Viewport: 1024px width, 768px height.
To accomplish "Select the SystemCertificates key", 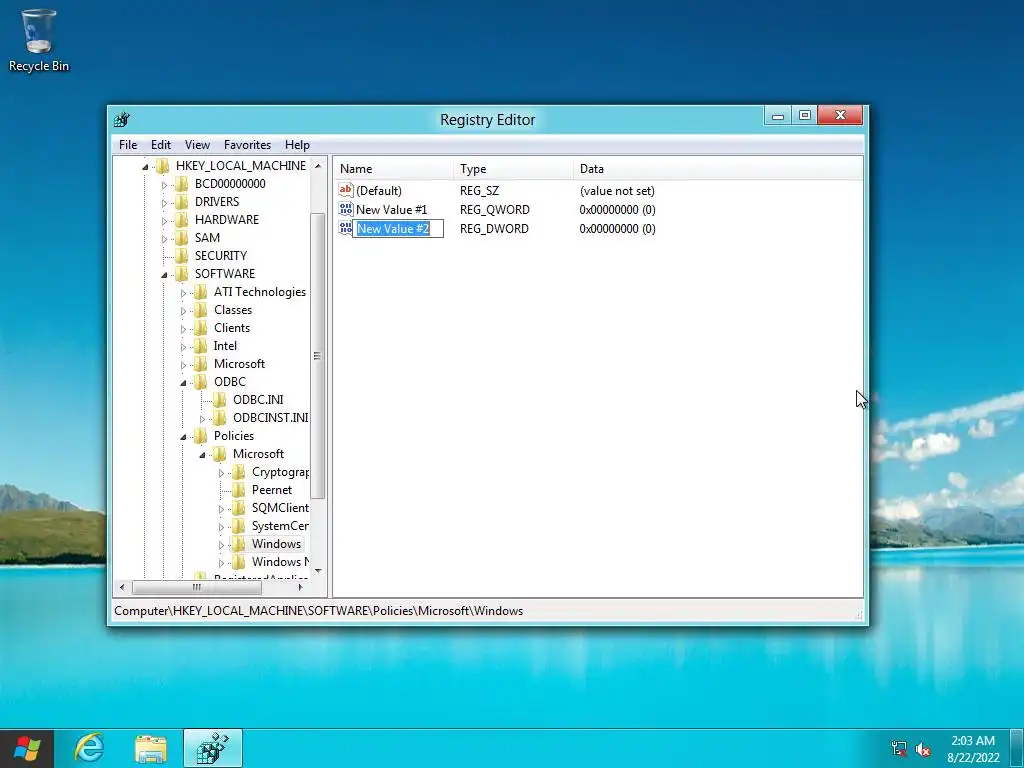I will 280,526.
